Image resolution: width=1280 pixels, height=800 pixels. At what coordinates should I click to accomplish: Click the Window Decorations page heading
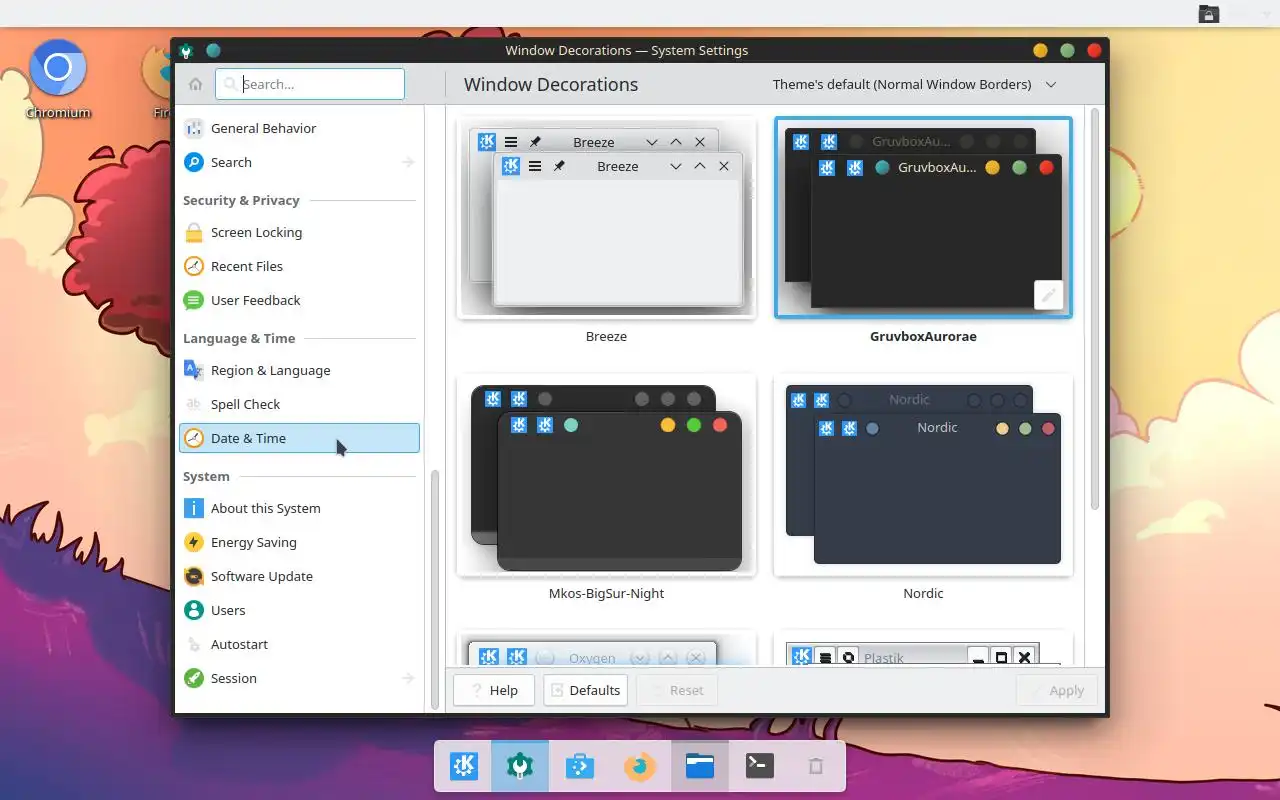[x=551, y=85]
